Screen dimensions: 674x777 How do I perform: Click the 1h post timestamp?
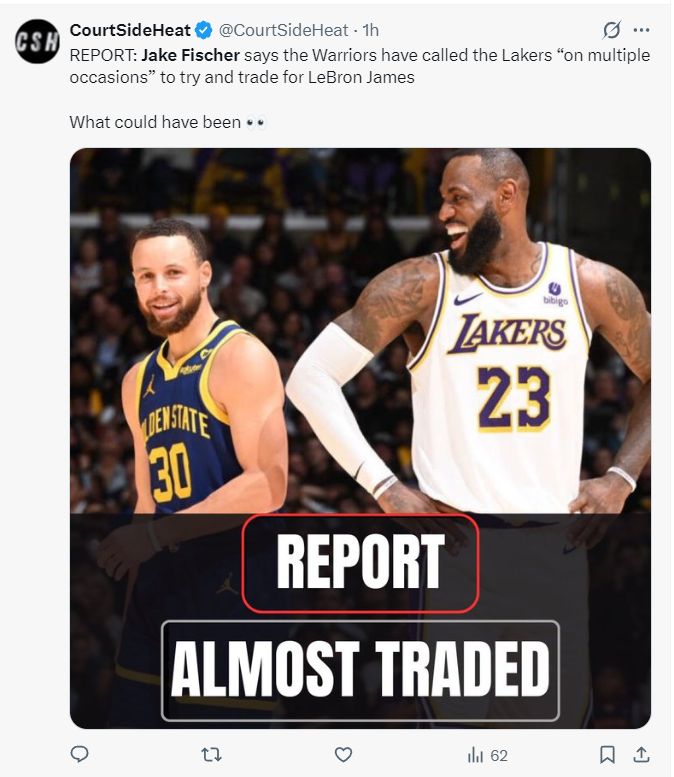369,30
